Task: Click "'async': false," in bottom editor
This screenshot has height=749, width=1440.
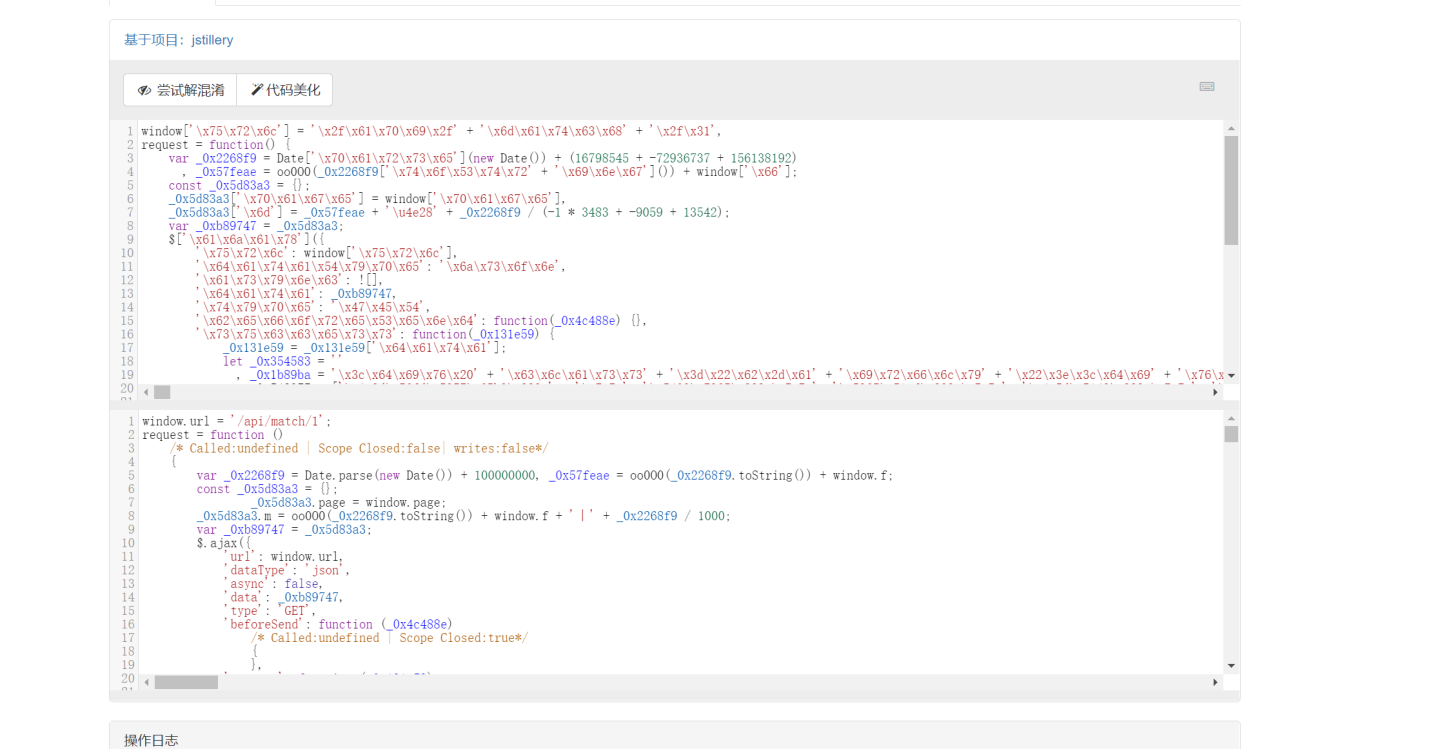Action: [273, 583]
